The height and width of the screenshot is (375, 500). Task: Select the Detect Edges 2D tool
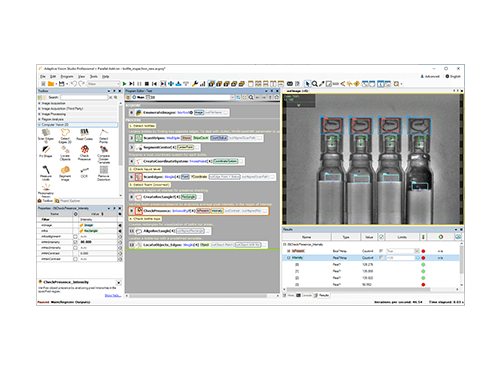pos(65,136)
